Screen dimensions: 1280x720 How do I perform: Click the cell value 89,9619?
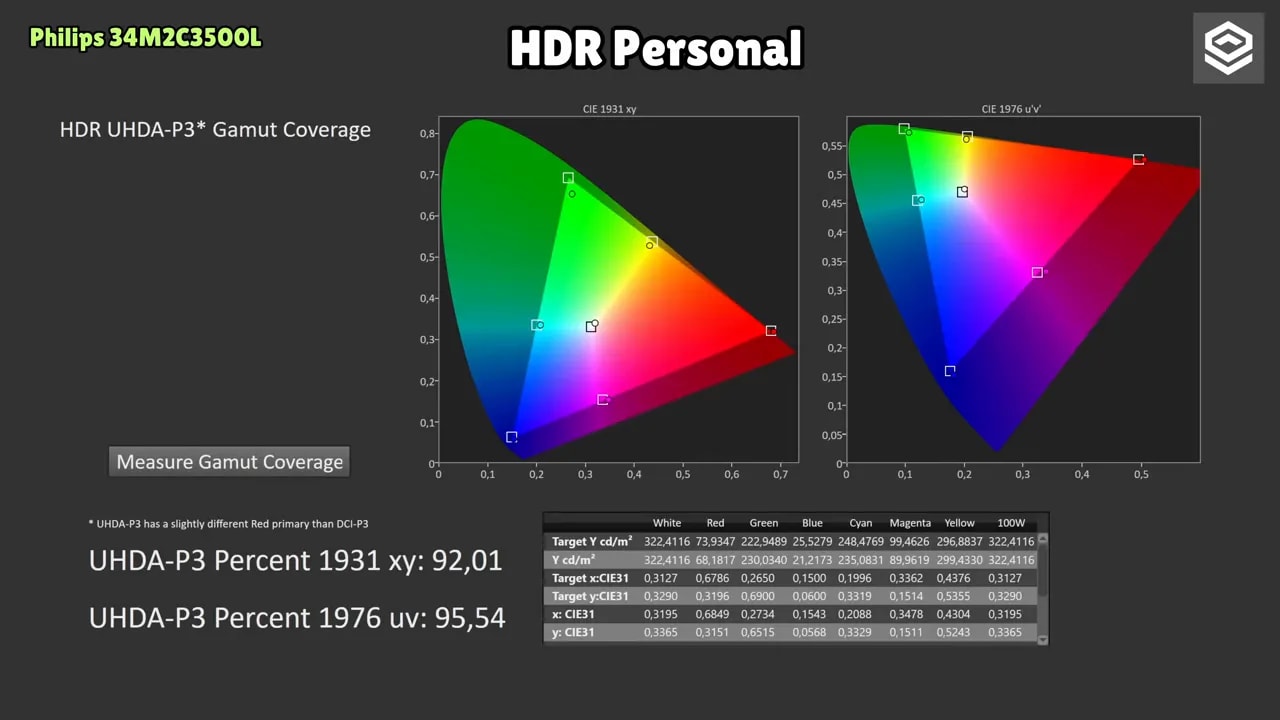click(910, 560)
